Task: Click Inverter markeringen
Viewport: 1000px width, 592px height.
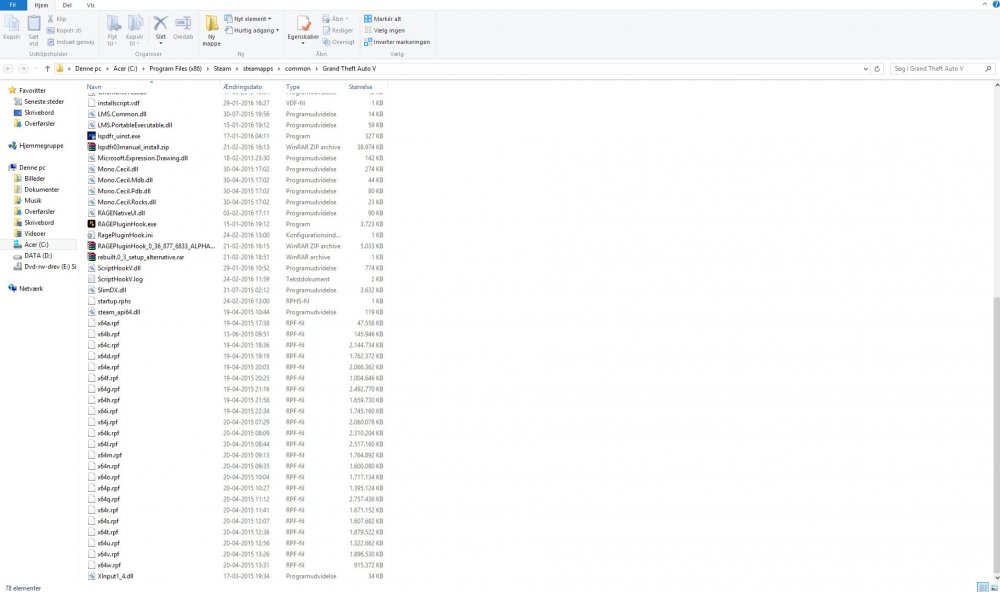Action: pos(397,41)
